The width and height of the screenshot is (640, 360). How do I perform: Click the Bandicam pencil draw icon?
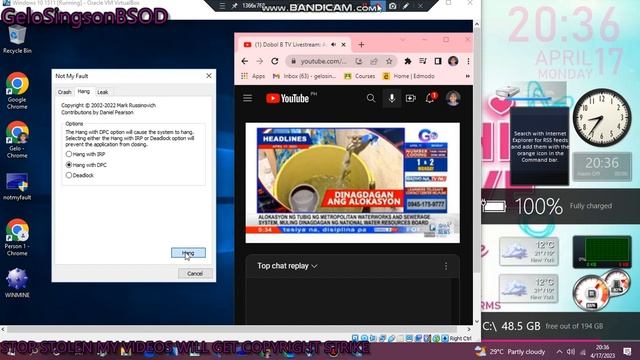pos(406,6)
